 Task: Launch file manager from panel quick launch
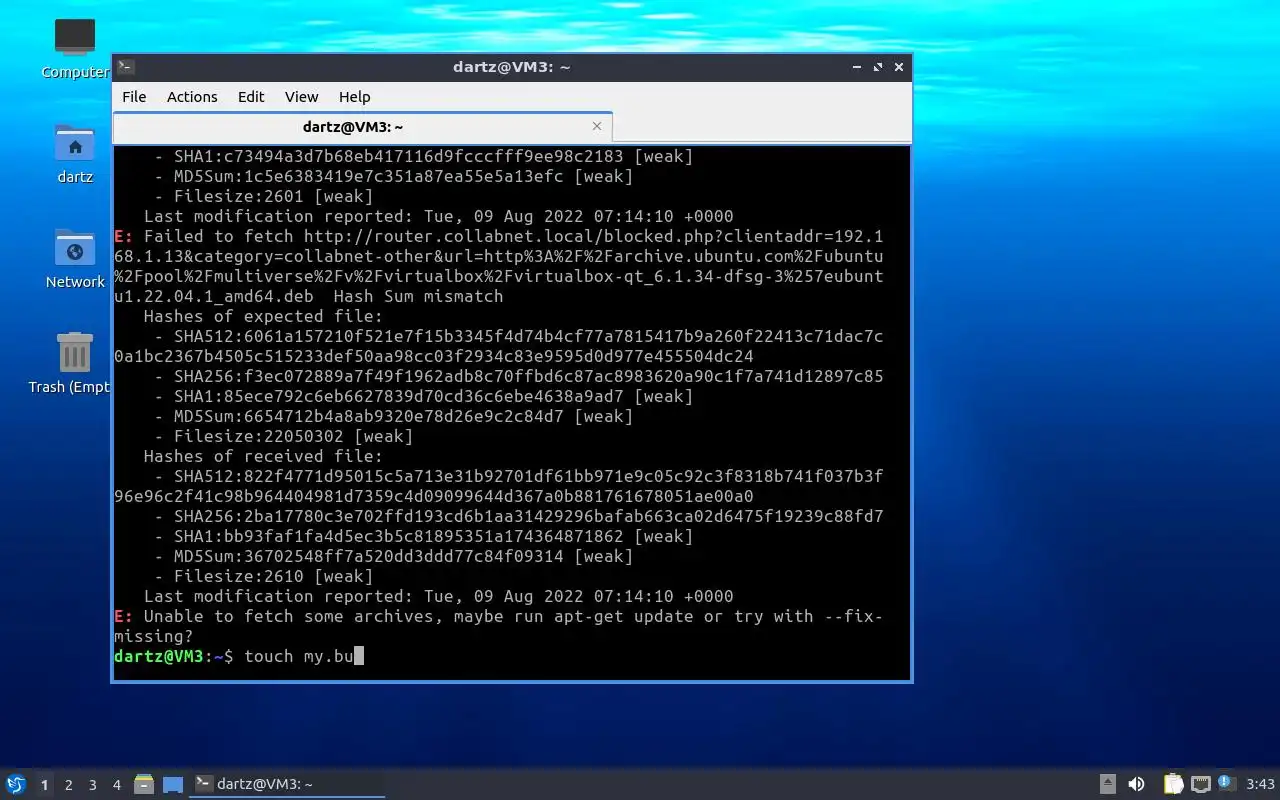(x=144, y=785)
